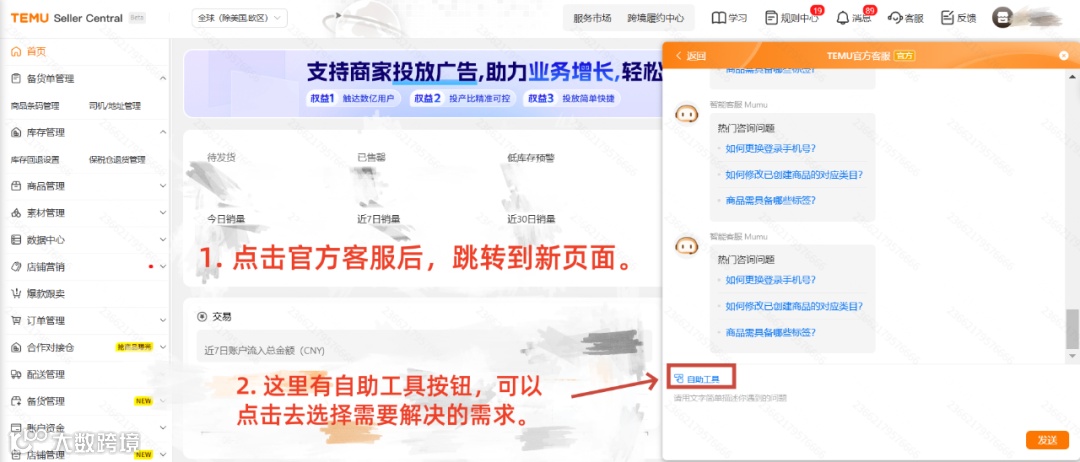This screenshot has width=1080, height=462.
Task: Click the NEW badge beside 备货管理
Action: click(x=143, y=401)
